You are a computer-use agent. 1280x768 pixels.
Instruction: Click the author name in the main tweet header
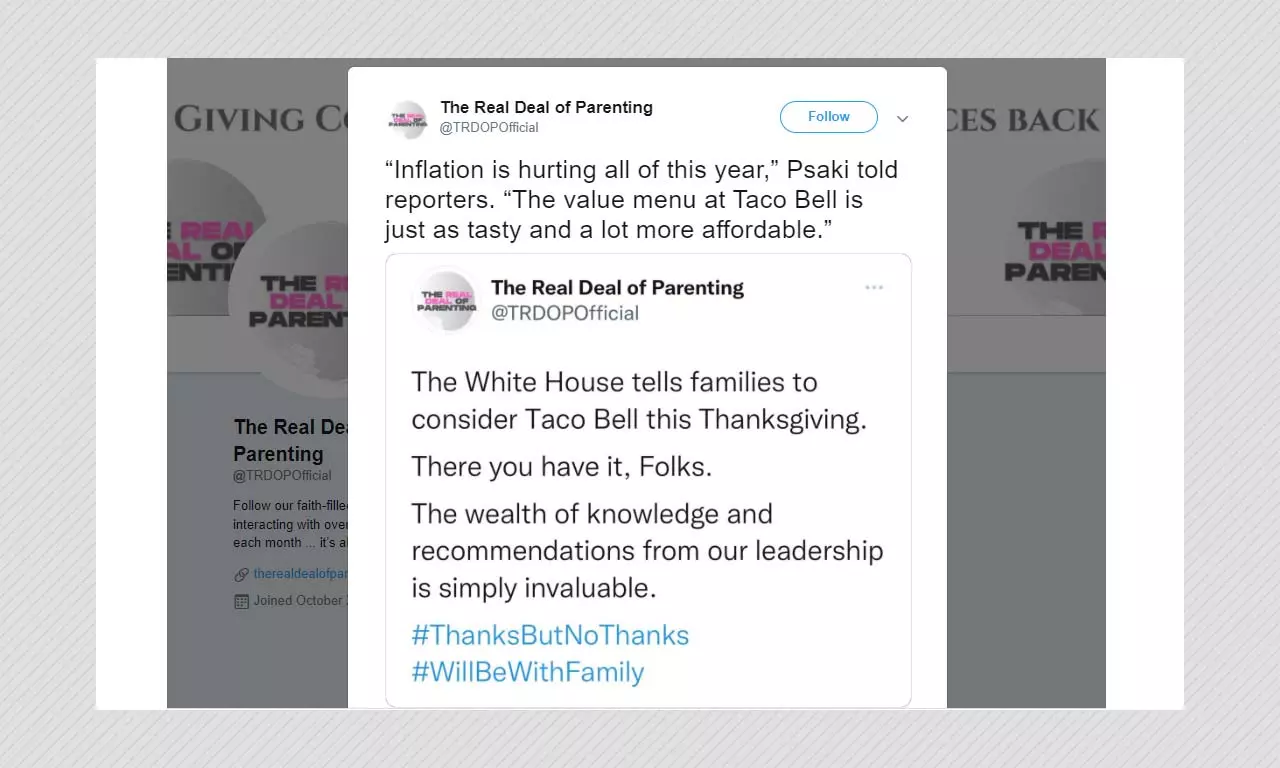546,107
